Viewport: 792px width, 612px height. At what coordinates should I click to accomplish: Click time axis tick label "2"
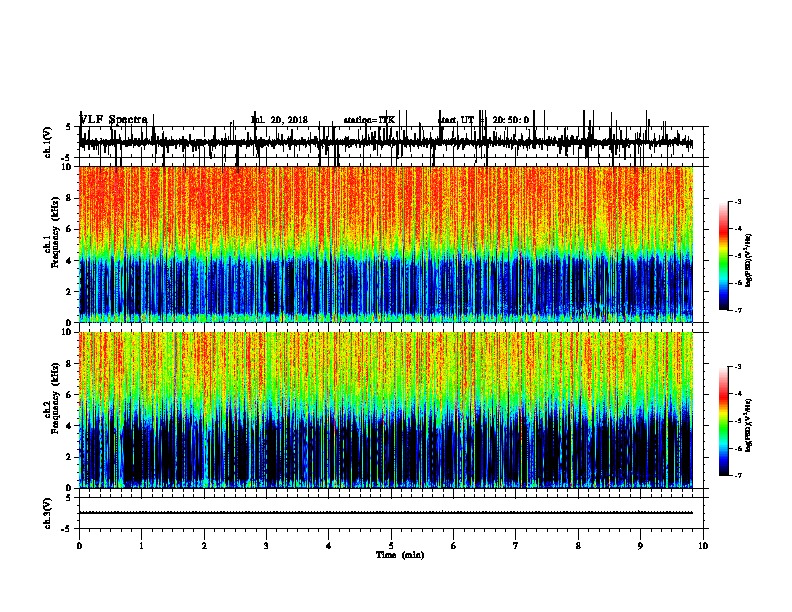[x=204, y=545]
